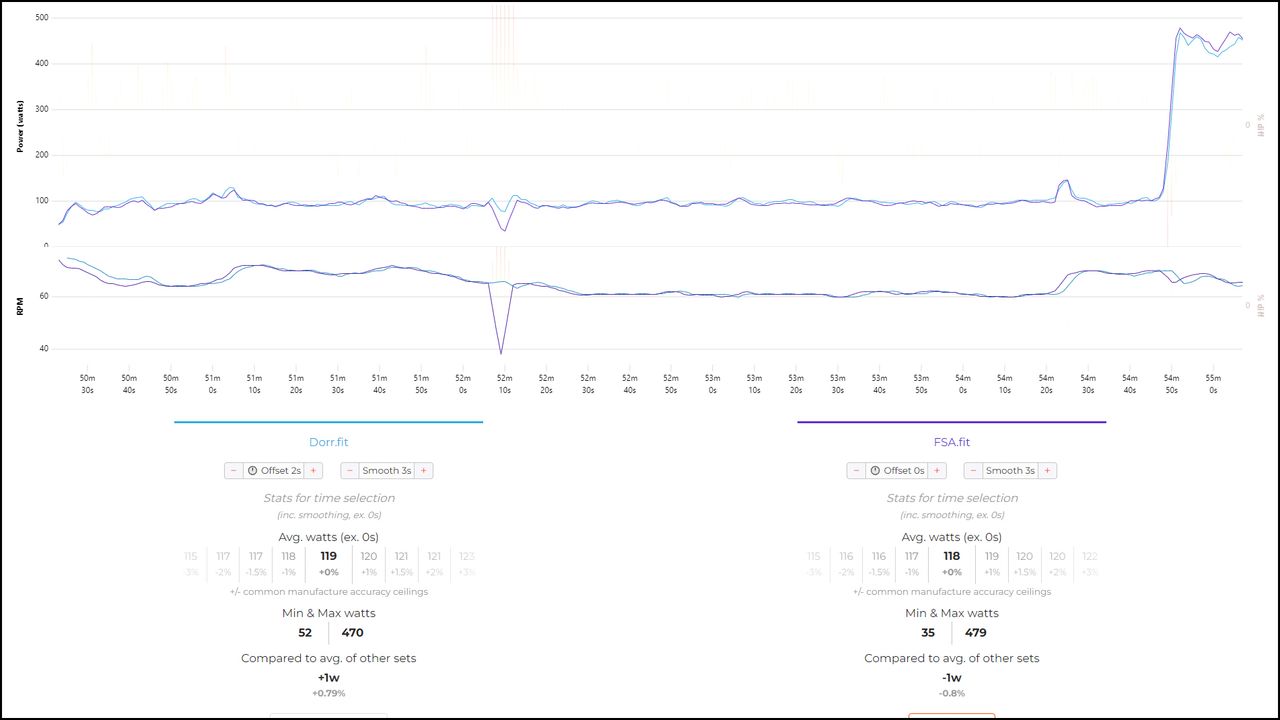Decrease Dorr.fit smoothing value

pos(349,470)
